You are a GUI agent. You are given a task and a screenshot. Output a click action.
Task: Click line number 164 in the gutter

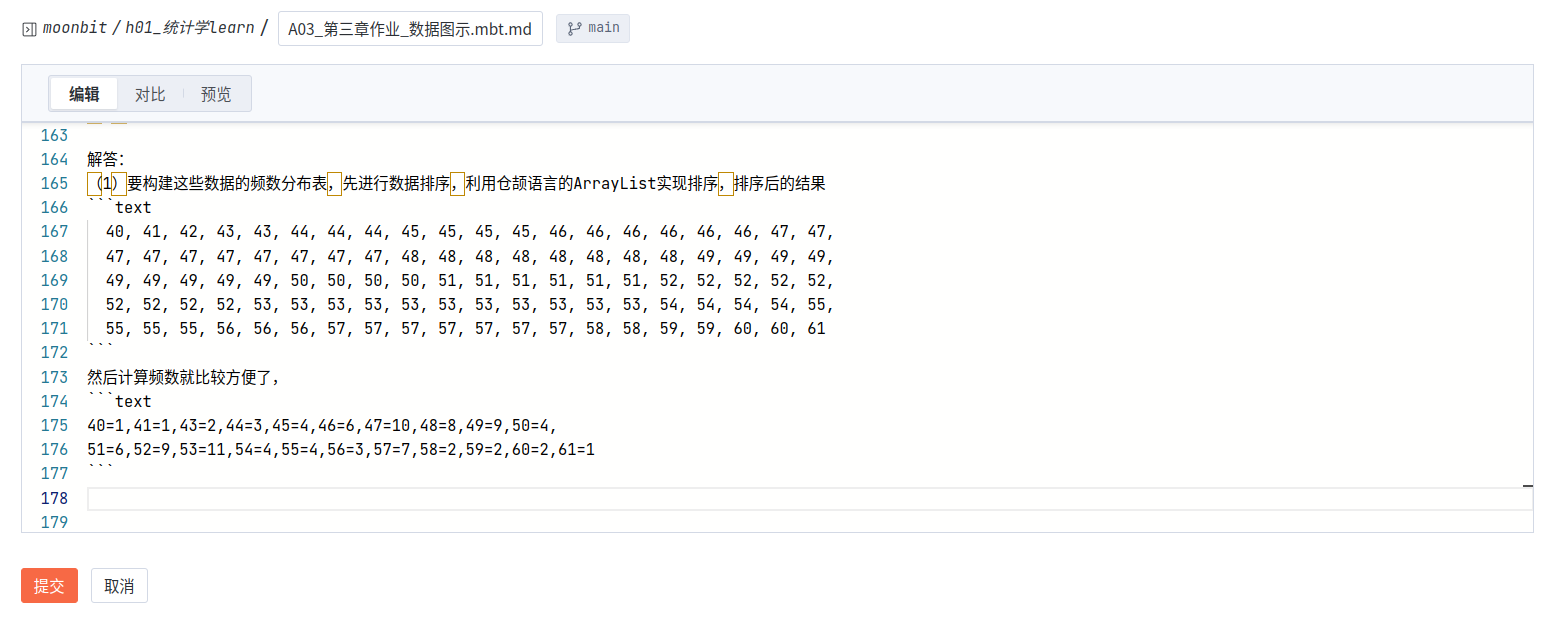pos(55,159)
